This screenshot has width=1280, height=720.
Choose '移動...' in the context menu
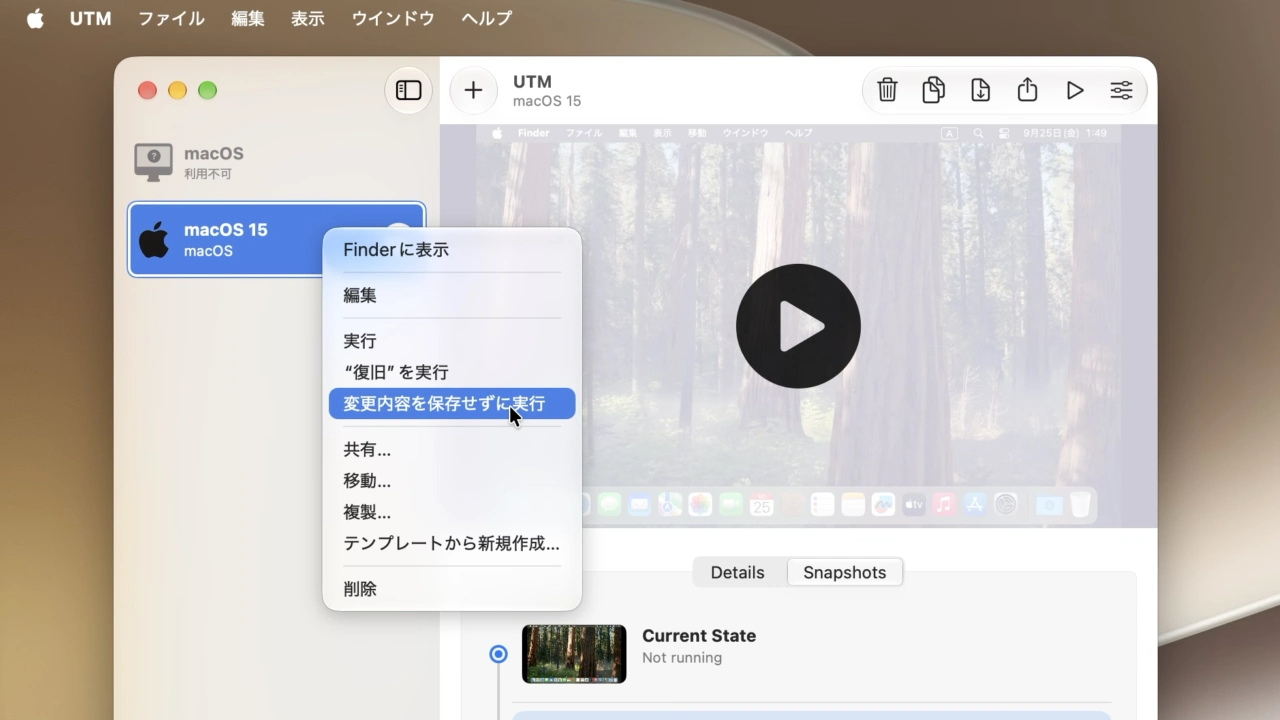[452, 481]
